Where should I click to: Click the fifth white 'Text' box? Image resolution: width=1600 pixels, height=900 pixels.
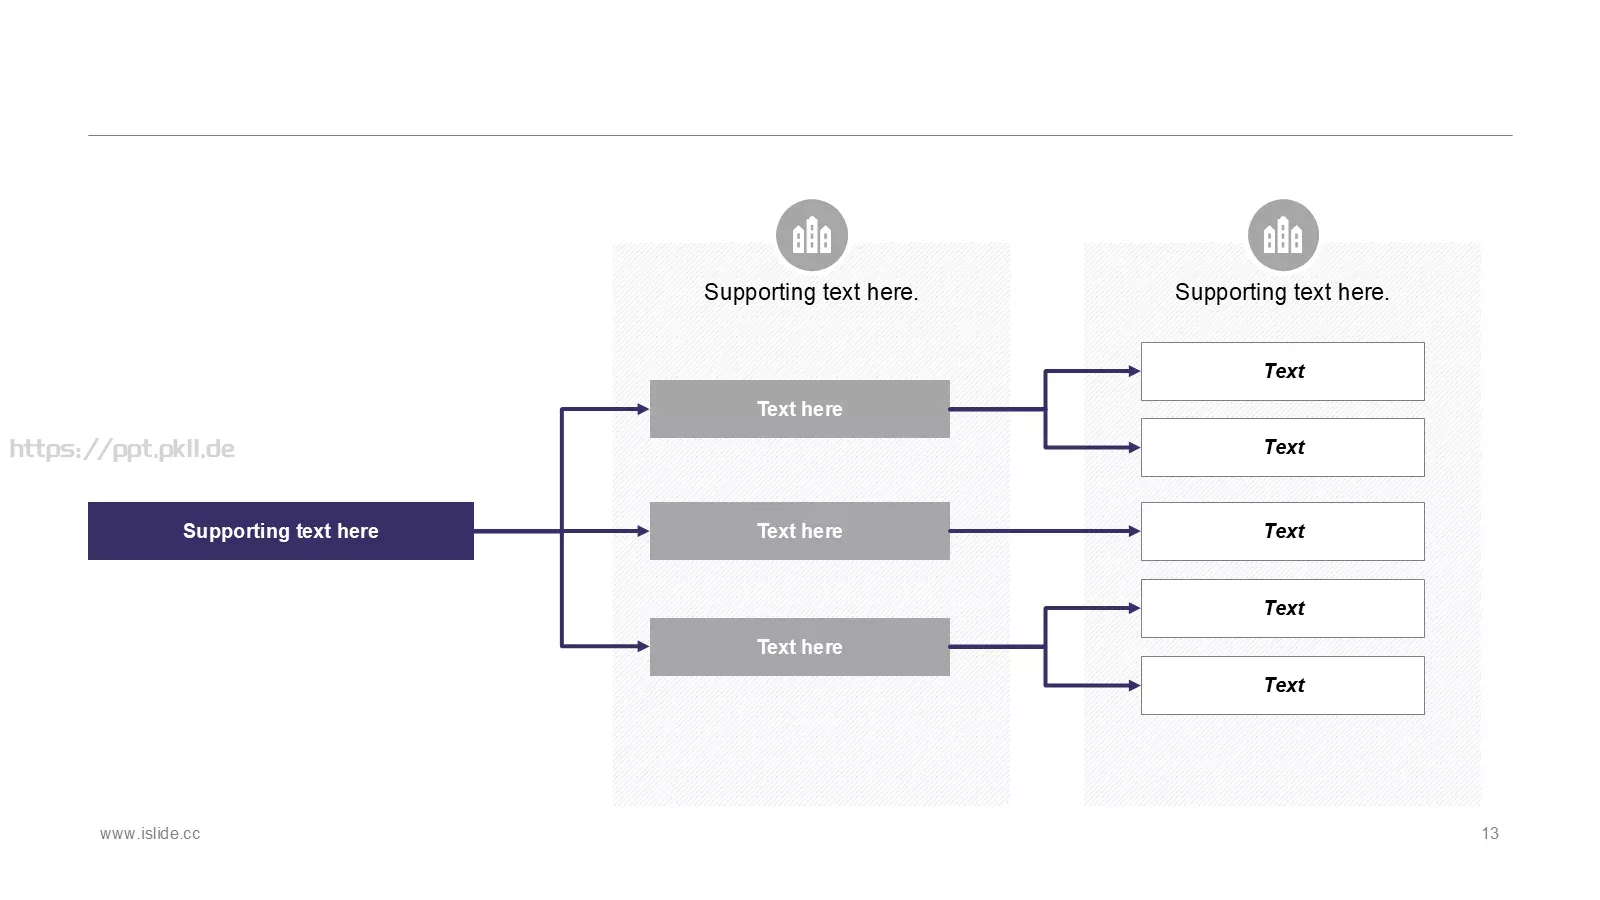pyautogui.click(x=1283, y=685)
